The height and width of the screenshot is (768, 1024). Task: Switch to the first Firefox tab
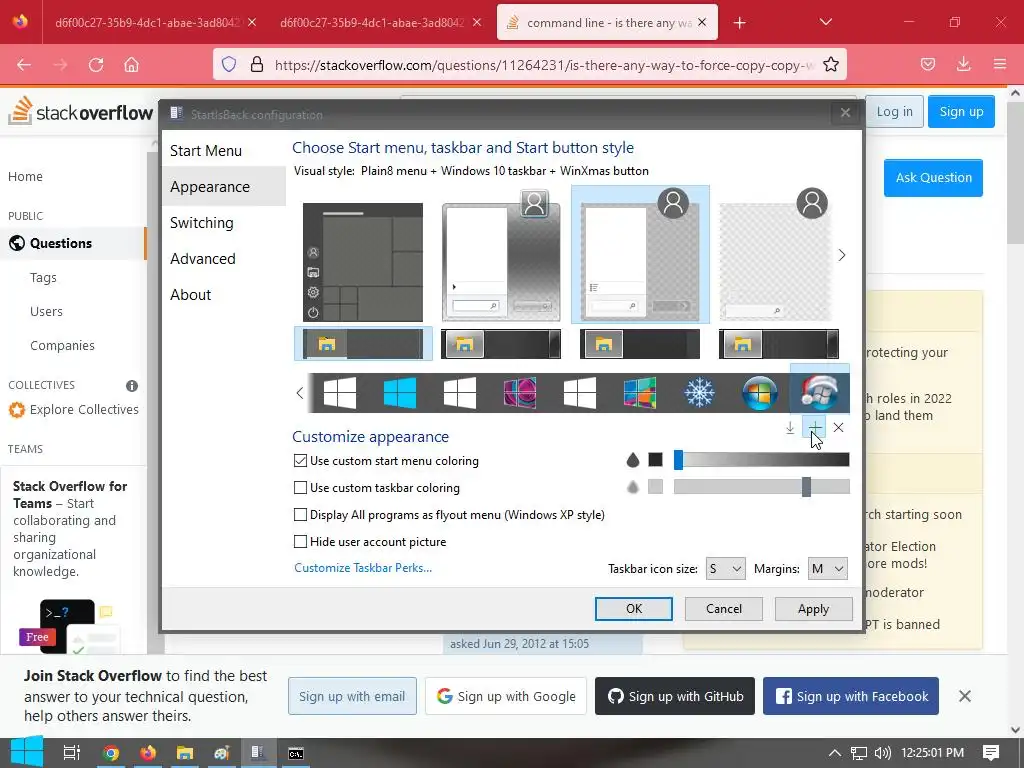click(147, 22)
